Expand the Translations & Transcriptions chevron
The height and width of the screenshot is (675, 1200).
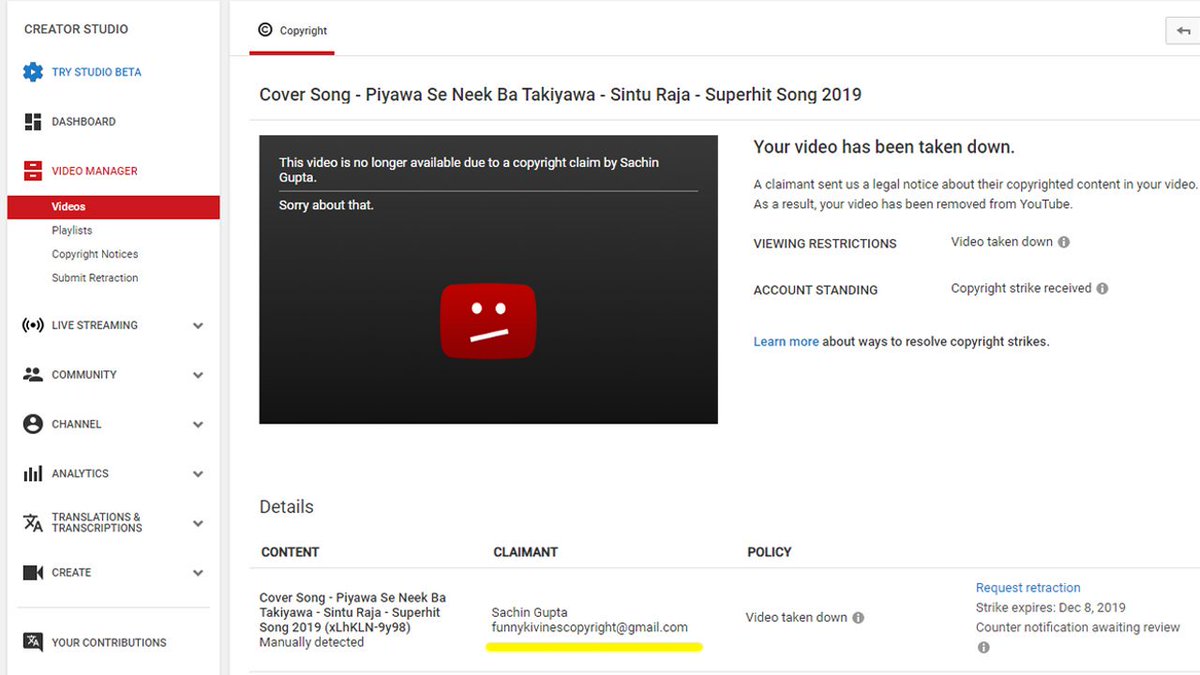(198, 524)
